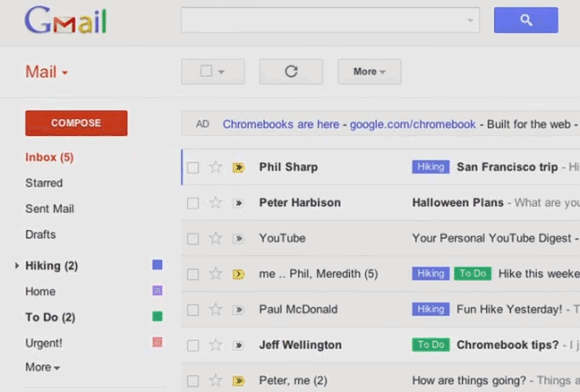
Task: Click Hiking tag on San Francisco trip email
Action: [x=431, y=167]
